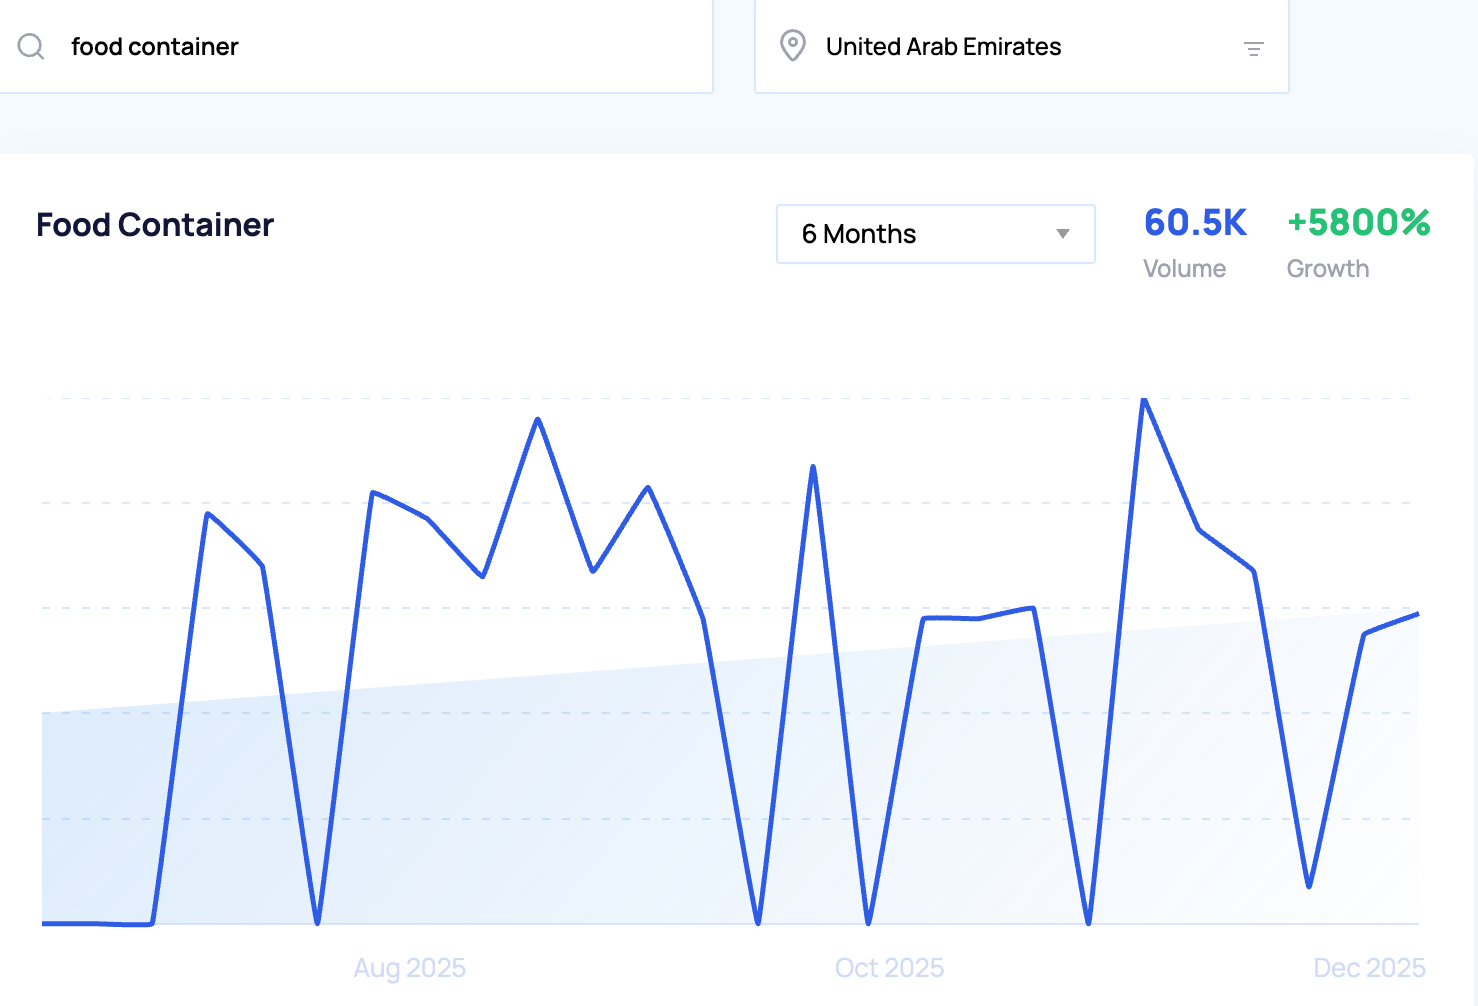The image size is (1478, 1006).
Task: Open the filter lines icon in location box
Action: (x=1253, y=48)
